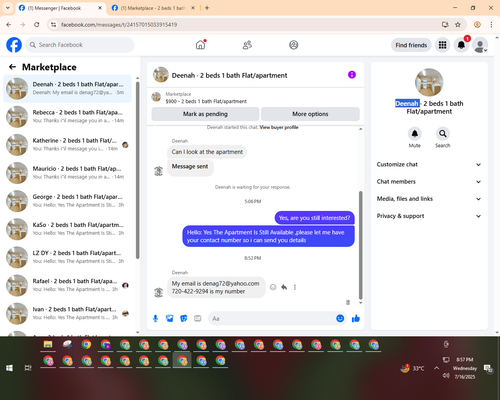Image resolution: width=500 pixels, height=400 pixels.
Task: Open View buyer profile link
Action: (279, 127)
